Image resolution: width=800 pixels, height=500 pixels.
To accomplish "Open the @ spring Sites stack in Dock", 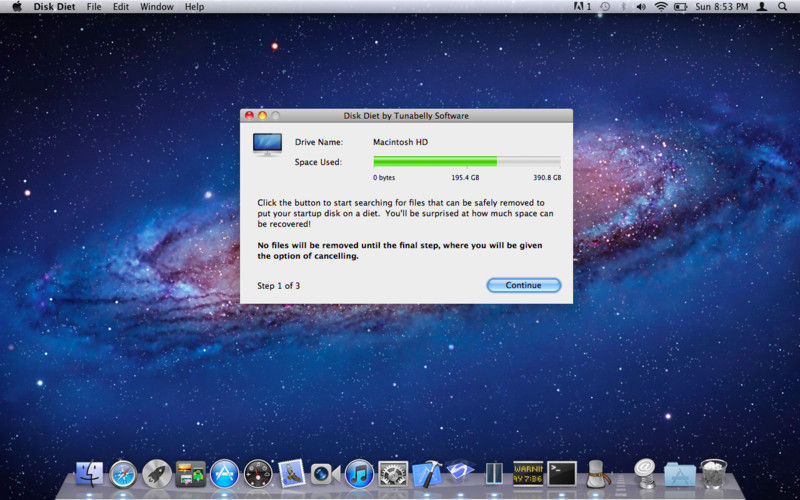I will 645,474.
